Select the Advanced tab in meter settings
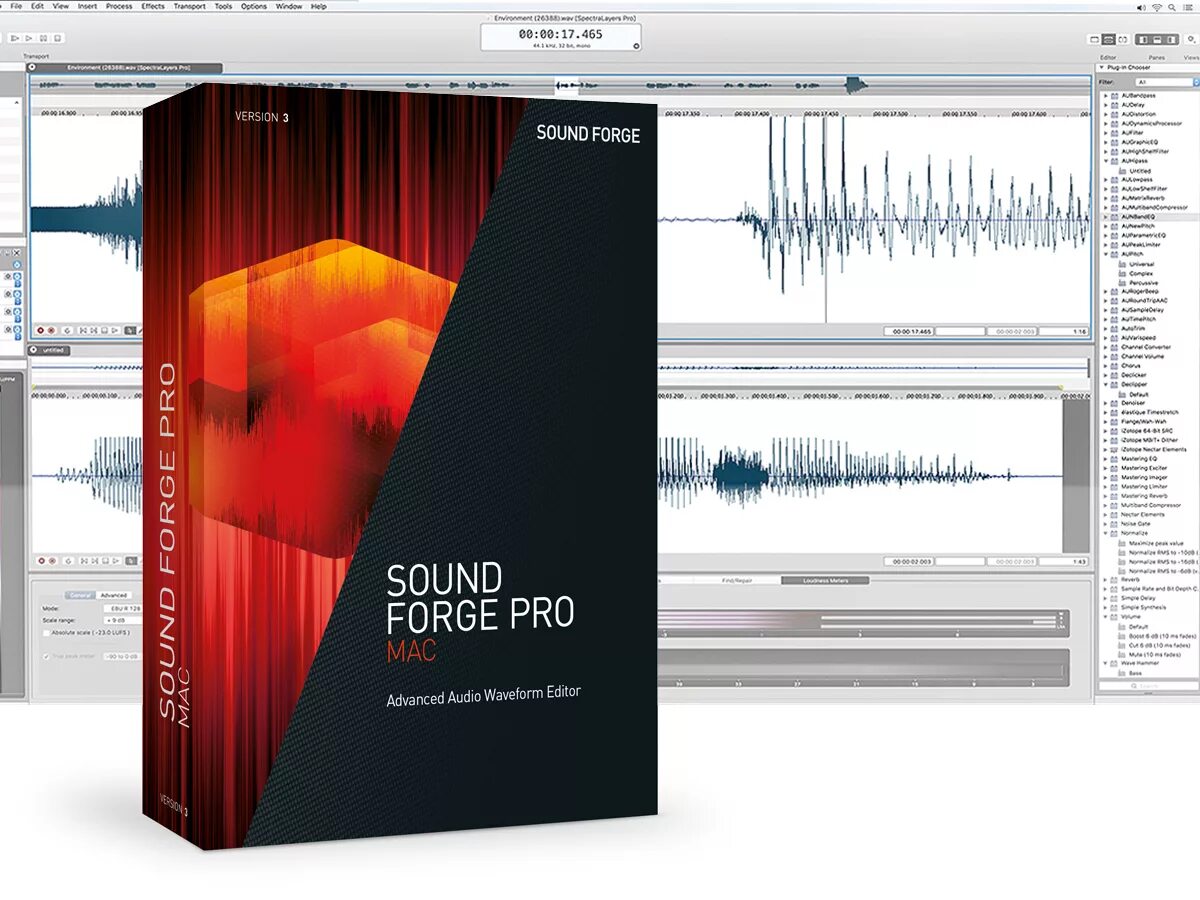1200x900 pixels. (x=113, y=595)
